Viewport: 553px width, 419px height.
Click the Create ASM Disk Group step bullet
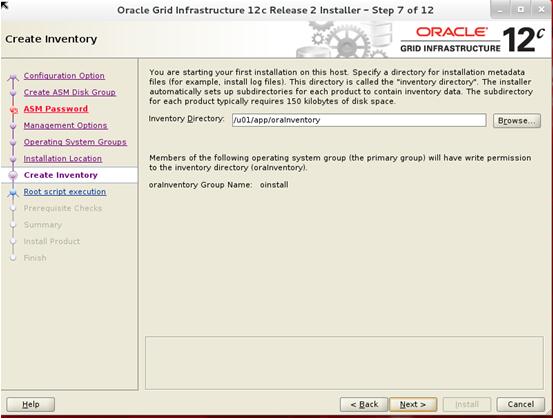[x=13, y=93]
